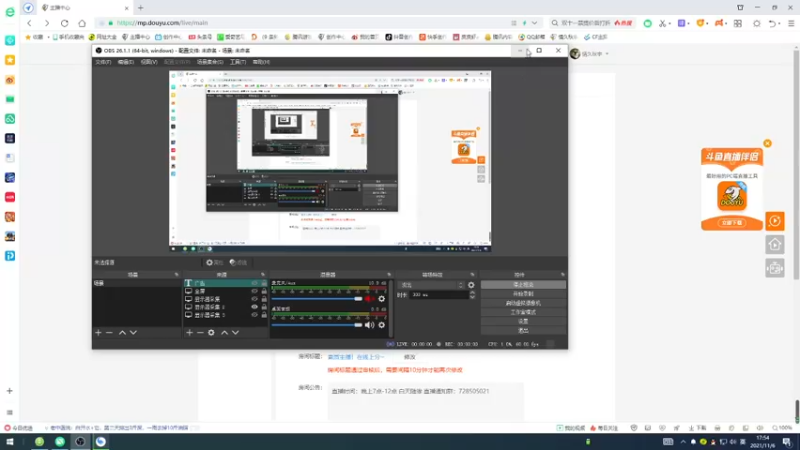Remove the selected source with the minus icon
The height and width of the screenshot is (450, 800).
pos(200,333)
